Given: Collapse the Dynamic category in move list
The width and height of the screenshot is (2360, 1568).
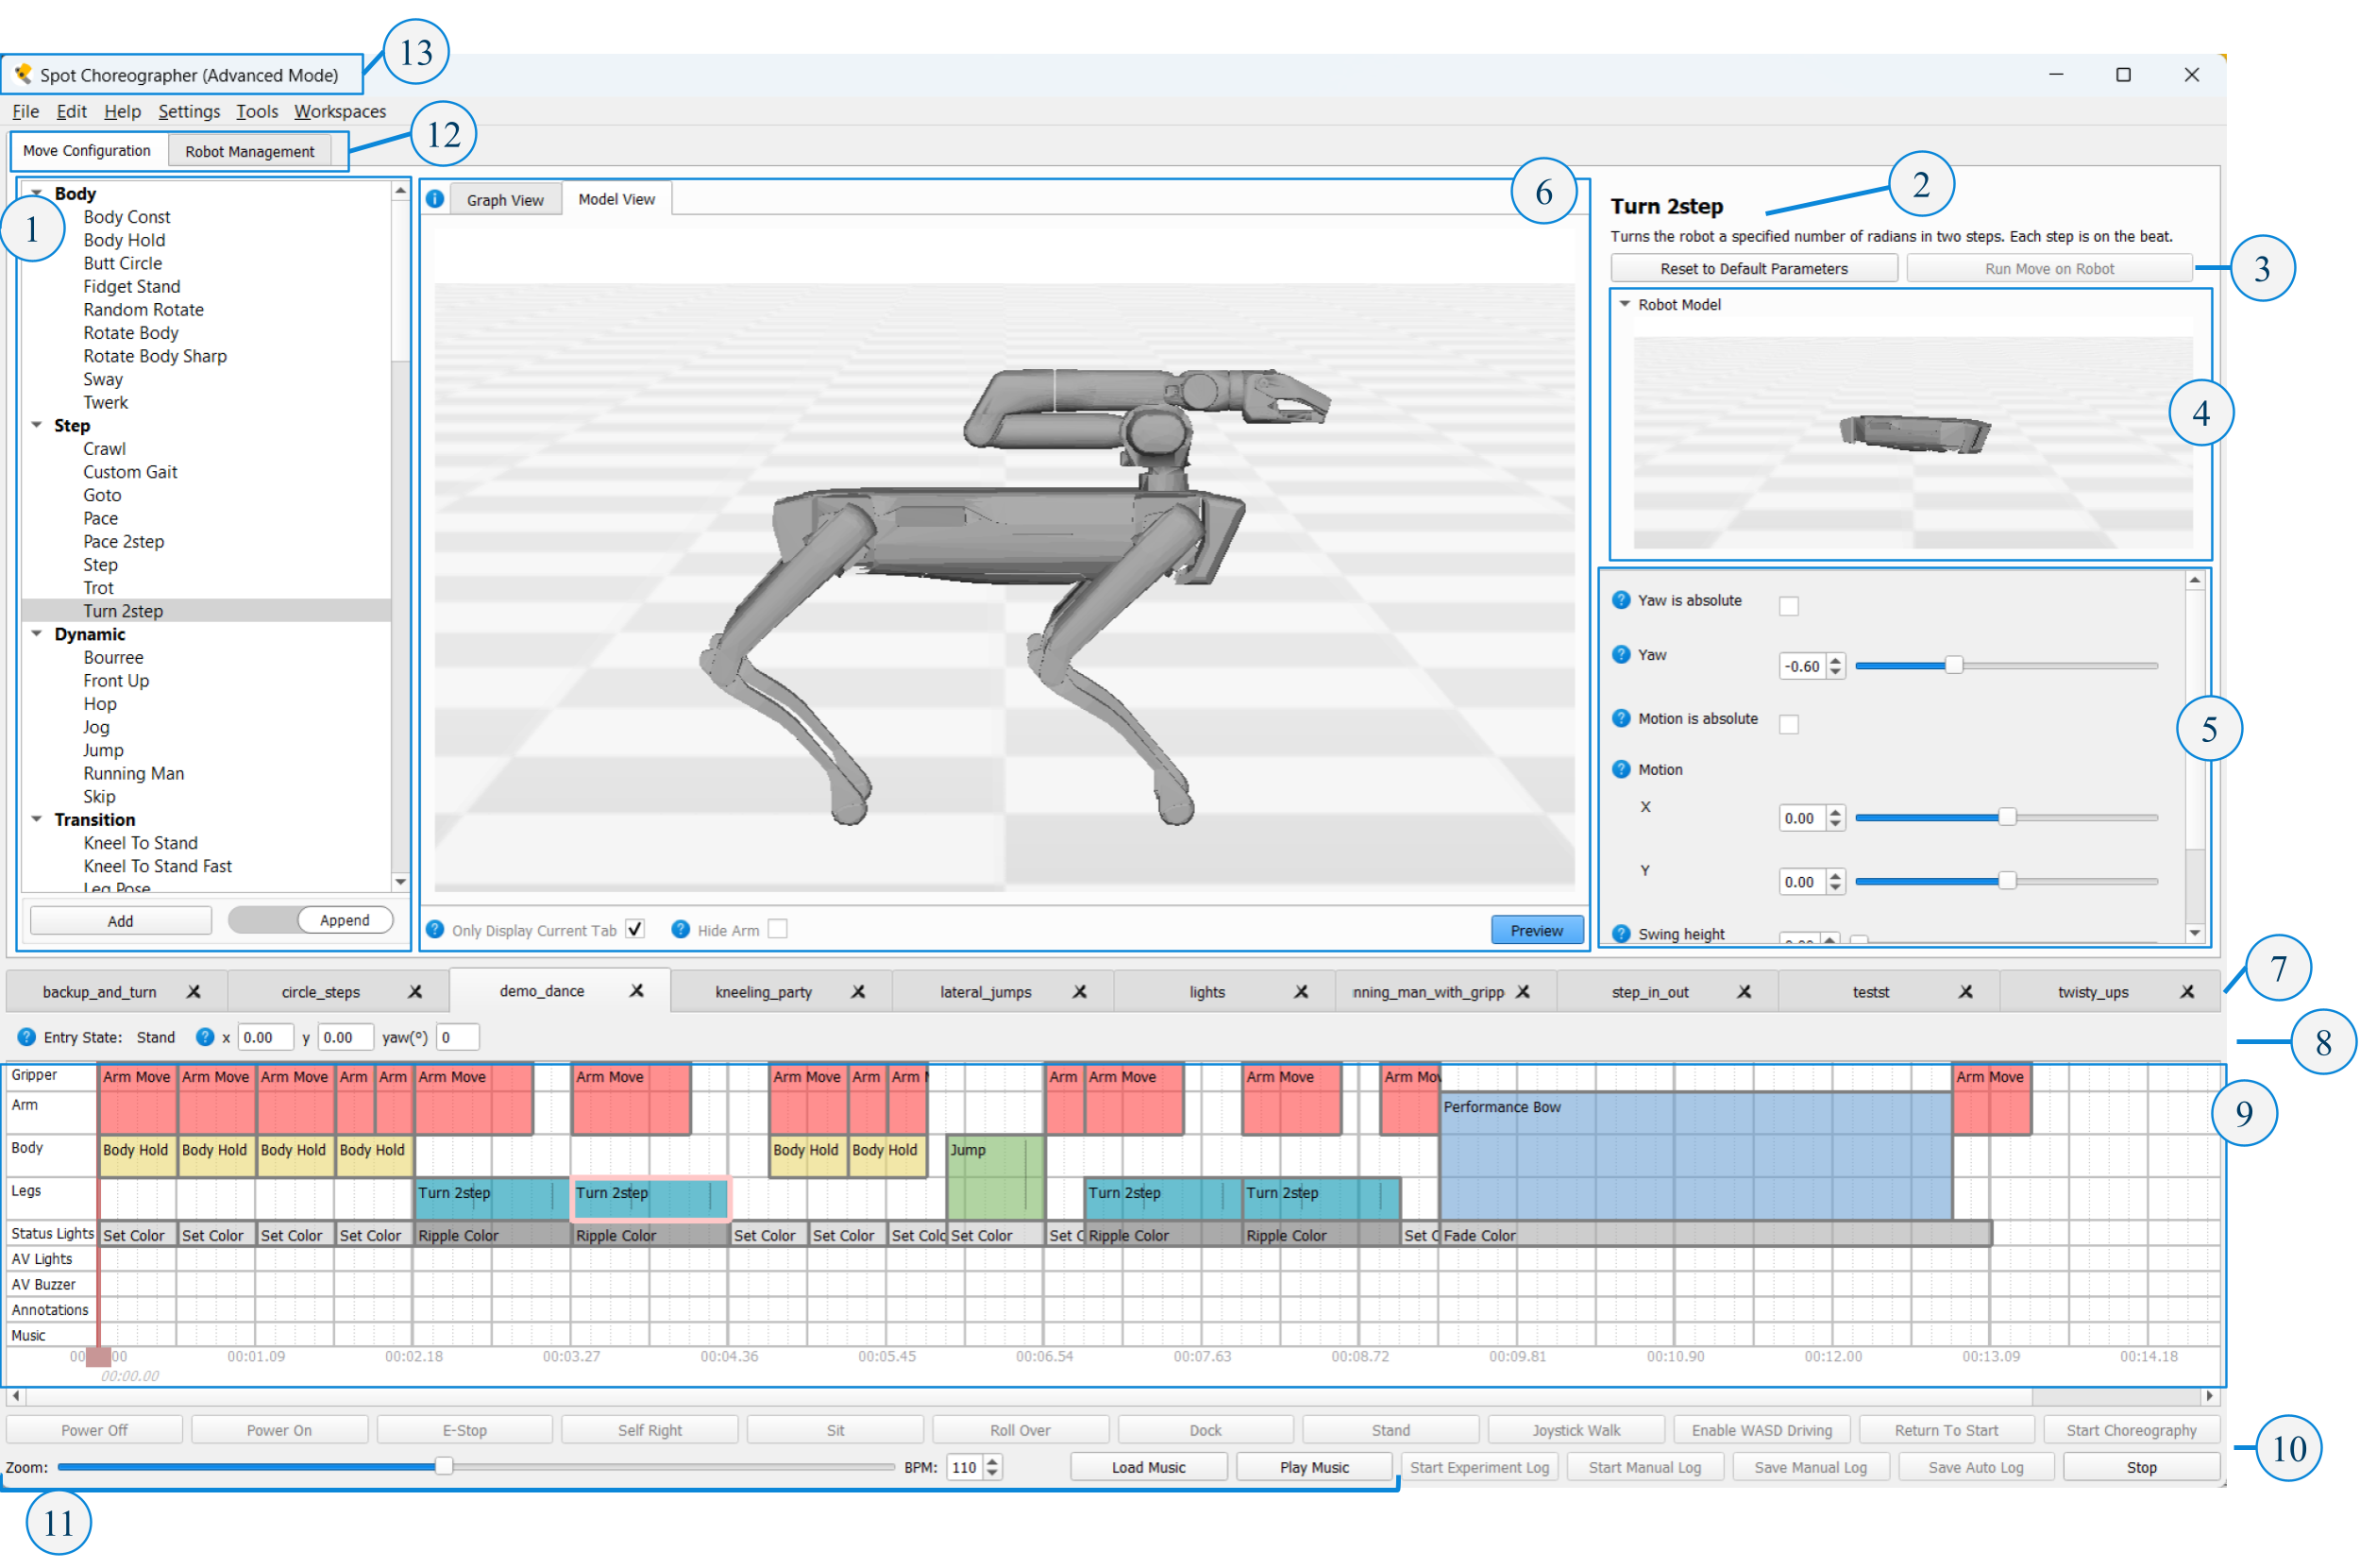Looking at the screenshot, I should [37, 634].
